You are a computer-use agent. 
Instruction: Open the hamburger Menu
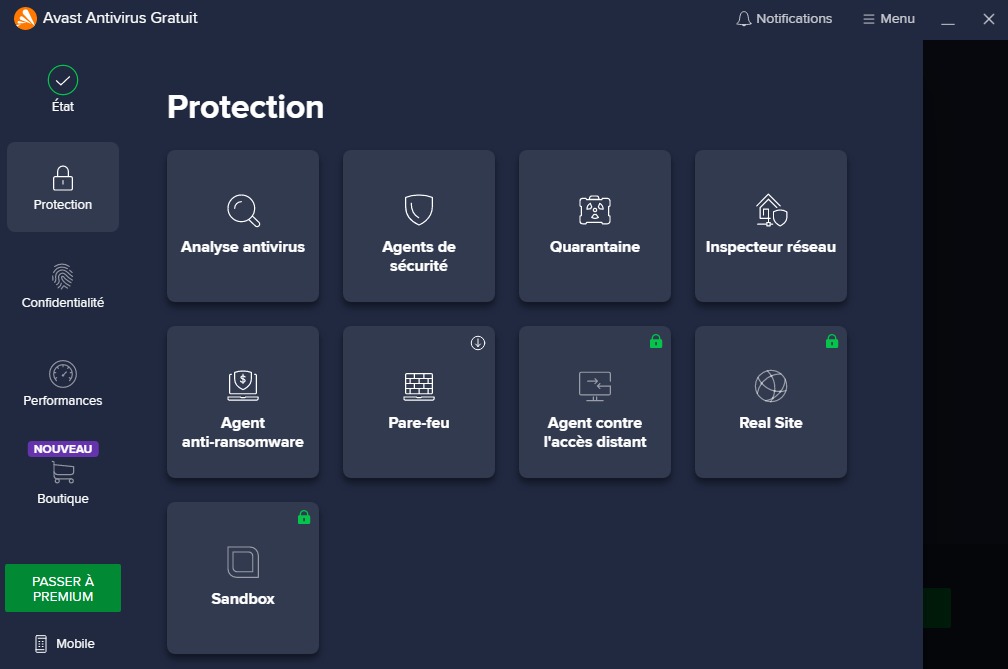[889, 19]
